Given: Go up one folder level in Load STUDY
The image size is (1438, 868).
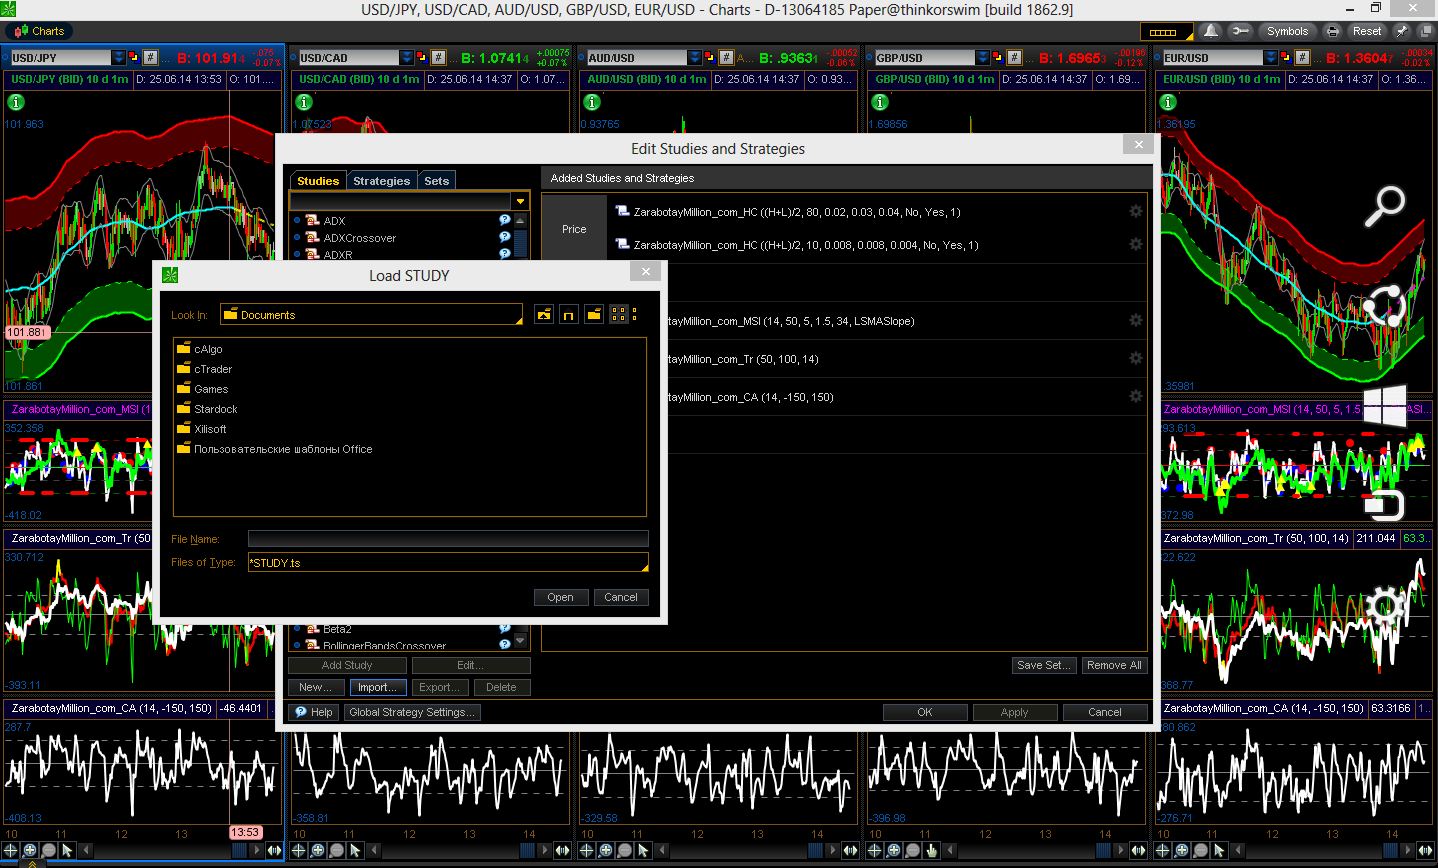Looking at the screenshot, I should 544,315.
